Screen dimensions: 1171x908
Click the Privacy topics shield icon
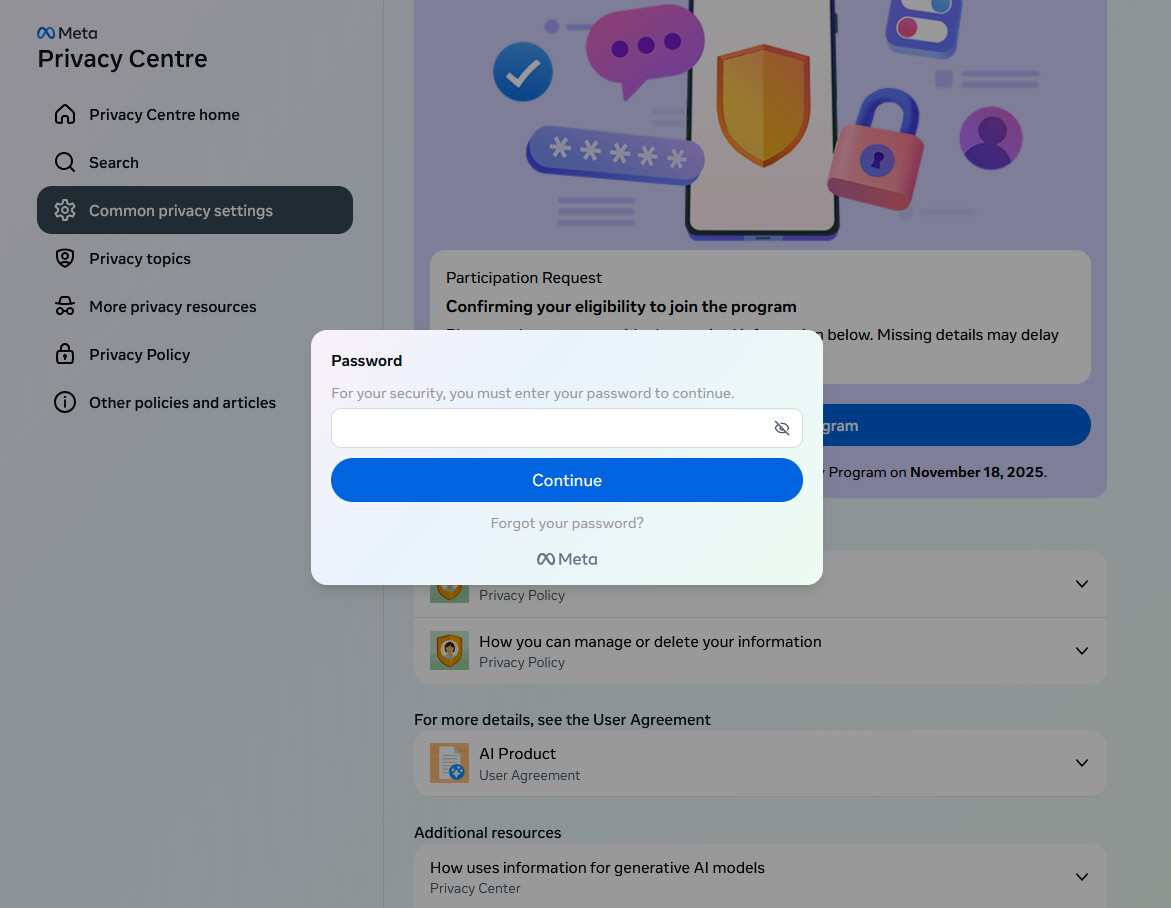65,258
